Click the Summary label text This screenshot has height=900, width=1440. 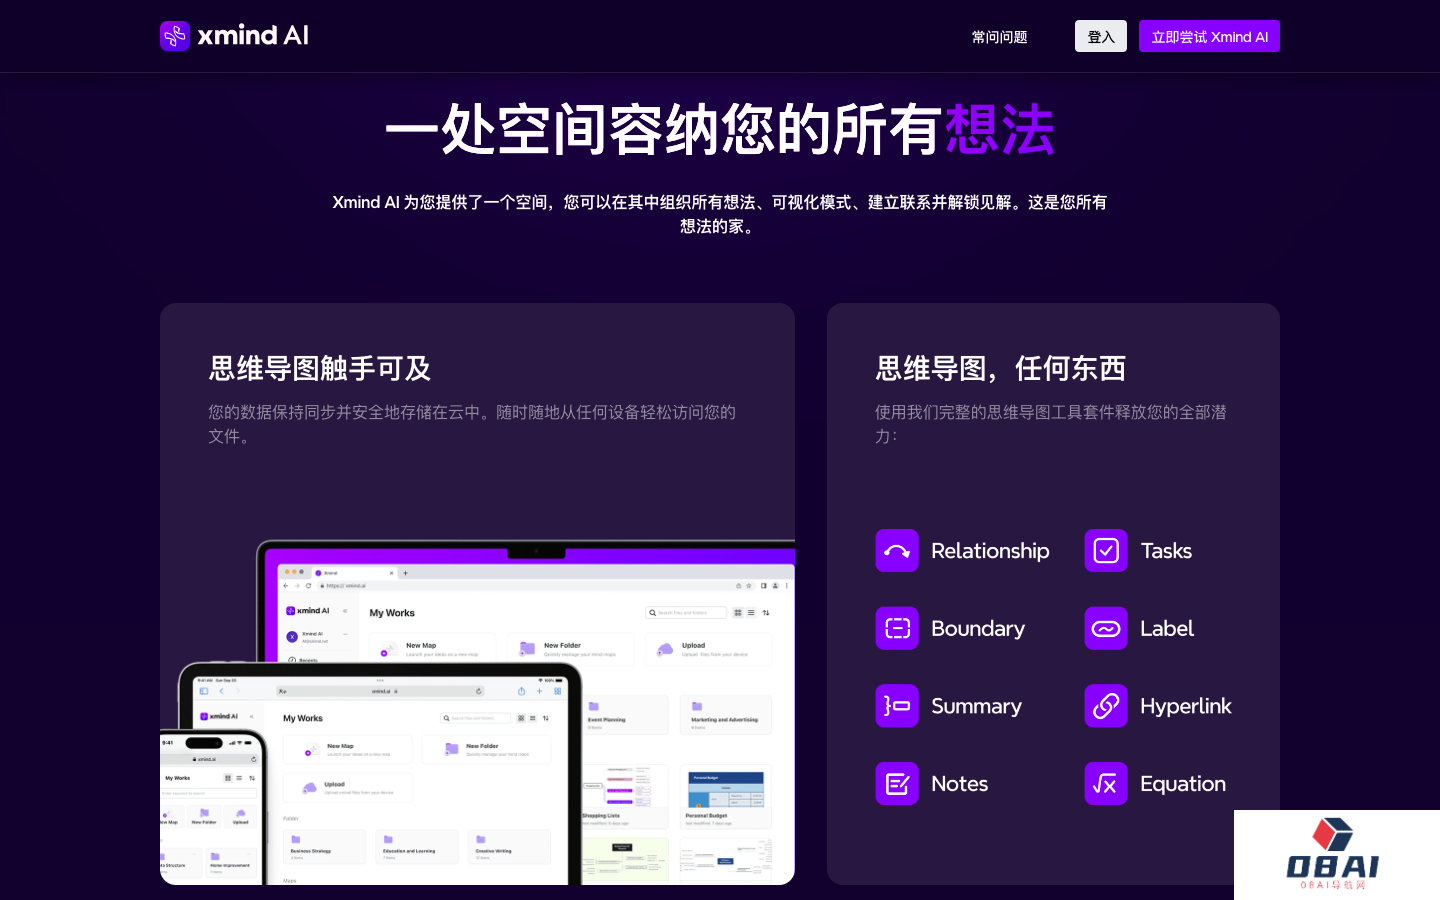976,706
